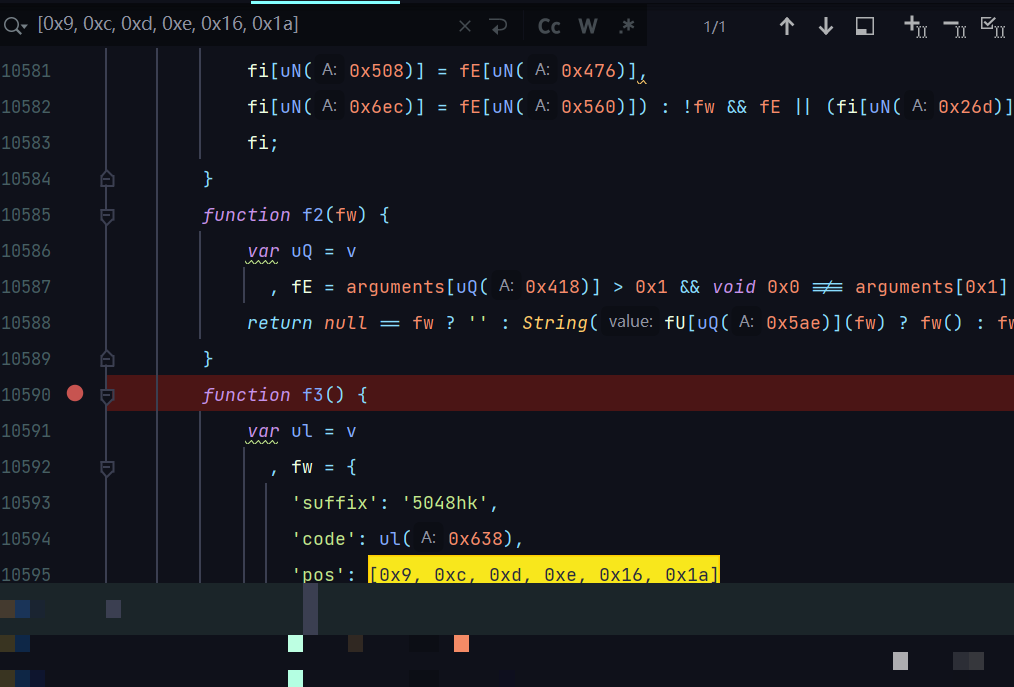
Task: Go to previous occurrence with up arrow
Action: (787, 26)
